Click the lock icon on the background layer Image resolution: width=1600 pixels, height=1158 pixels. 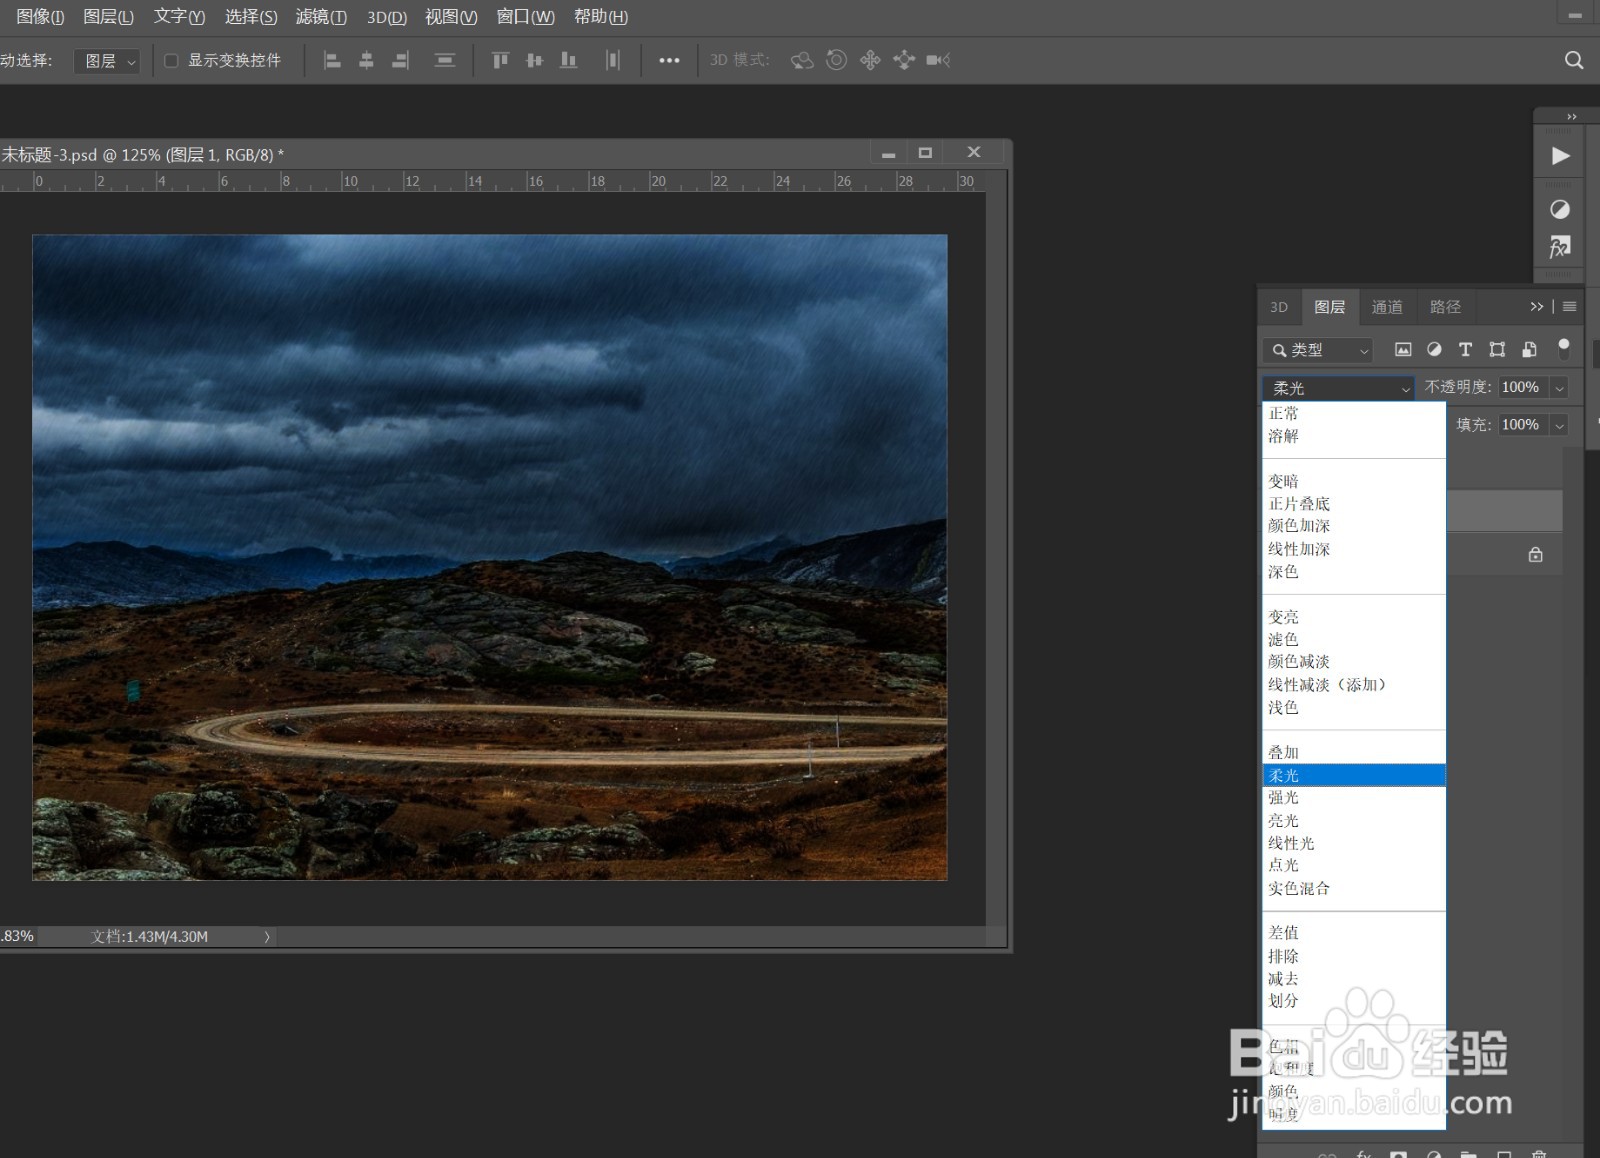(x=1536, y=555)
